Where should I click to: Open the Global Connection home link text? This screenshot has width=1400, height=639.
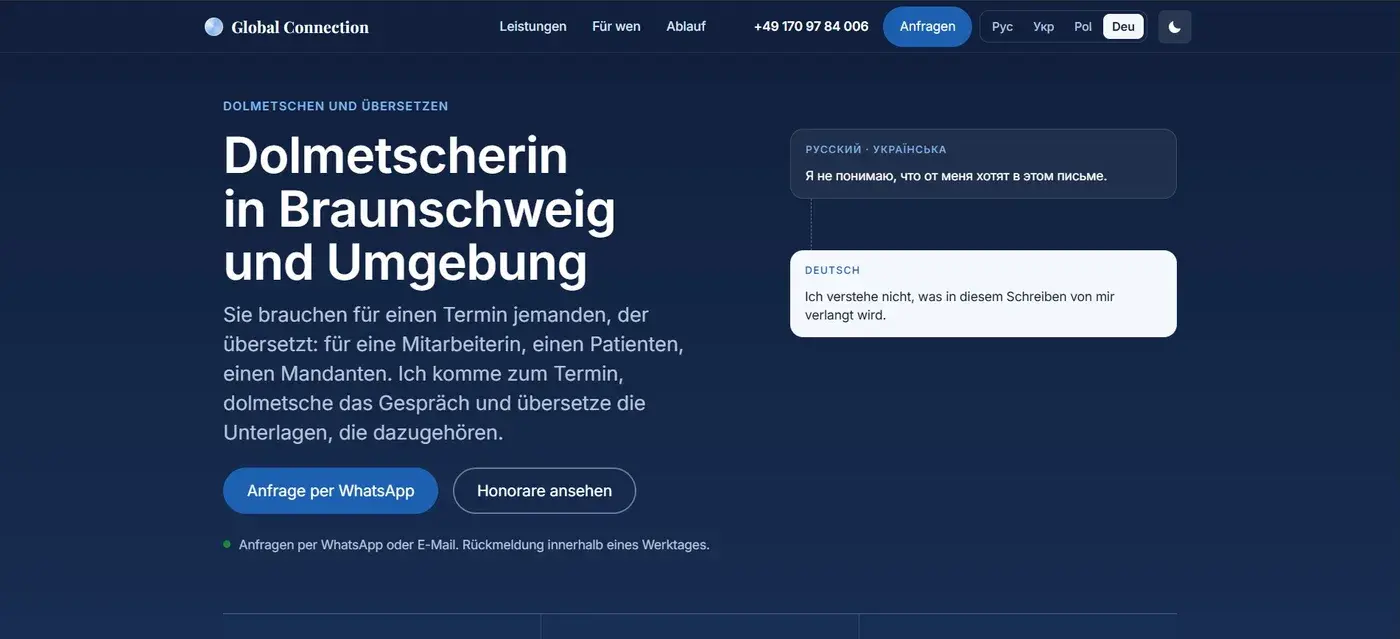300,27
